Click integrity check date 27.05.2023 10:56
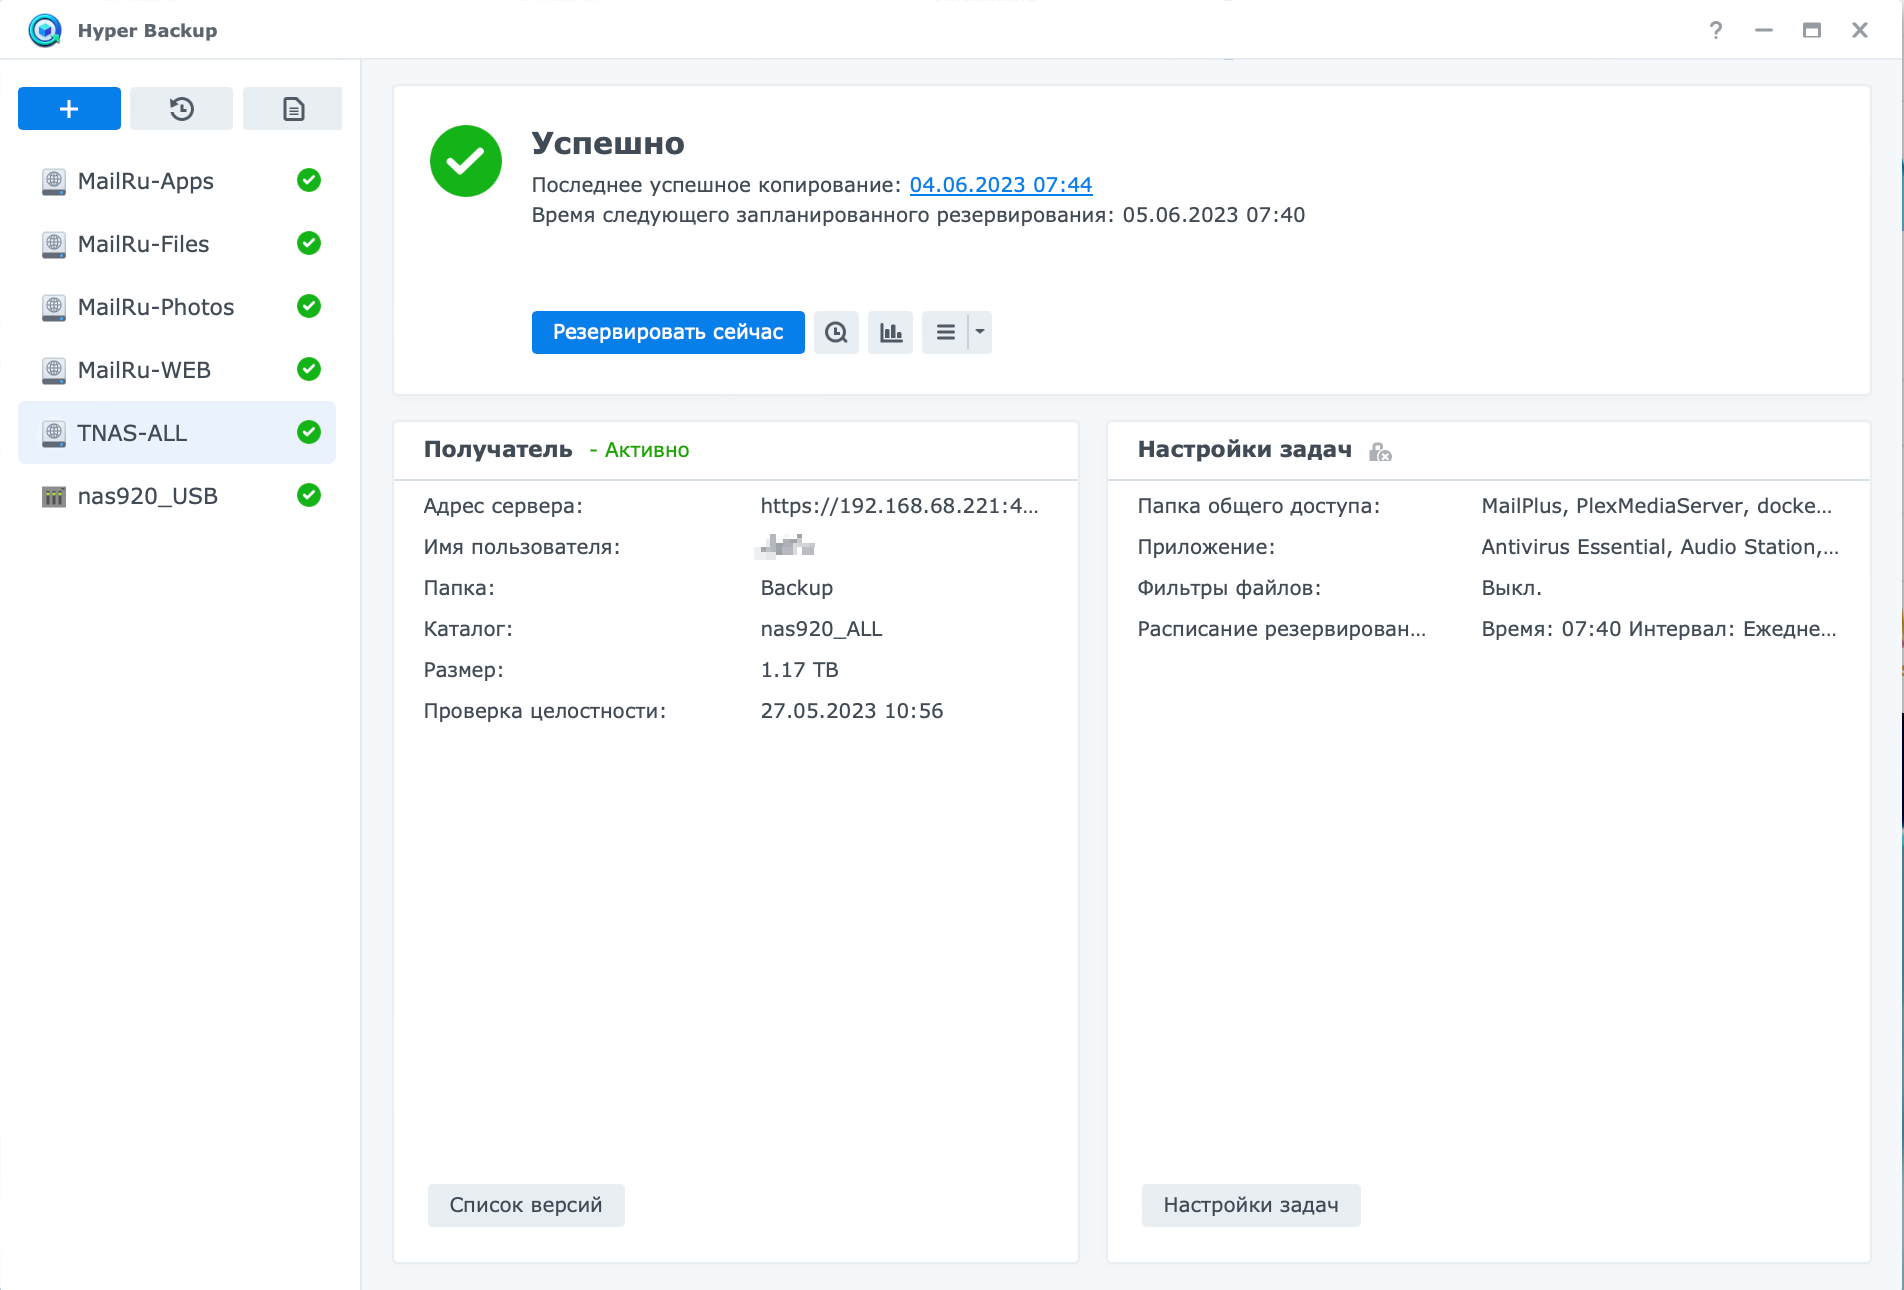The width and height of the screenshot is (1904, 1290). [x=851, y=711]
